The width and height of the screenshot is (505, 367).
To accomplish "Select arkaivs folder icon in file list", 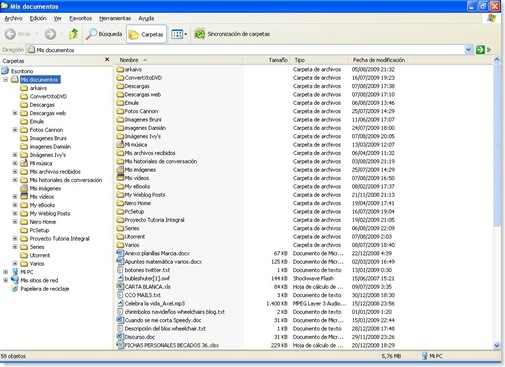I will pos(120,69).
